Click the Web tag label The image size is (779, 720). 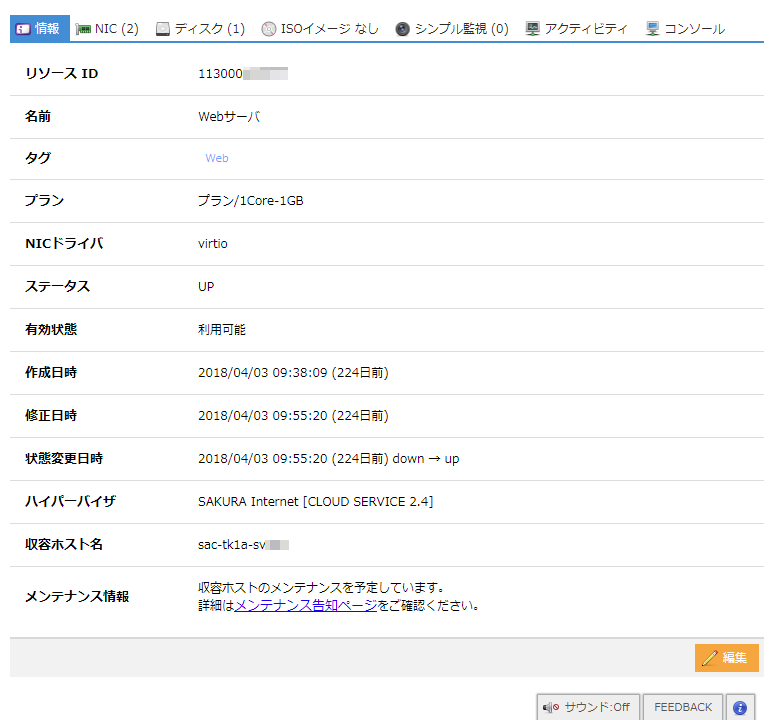coord(217,158)
